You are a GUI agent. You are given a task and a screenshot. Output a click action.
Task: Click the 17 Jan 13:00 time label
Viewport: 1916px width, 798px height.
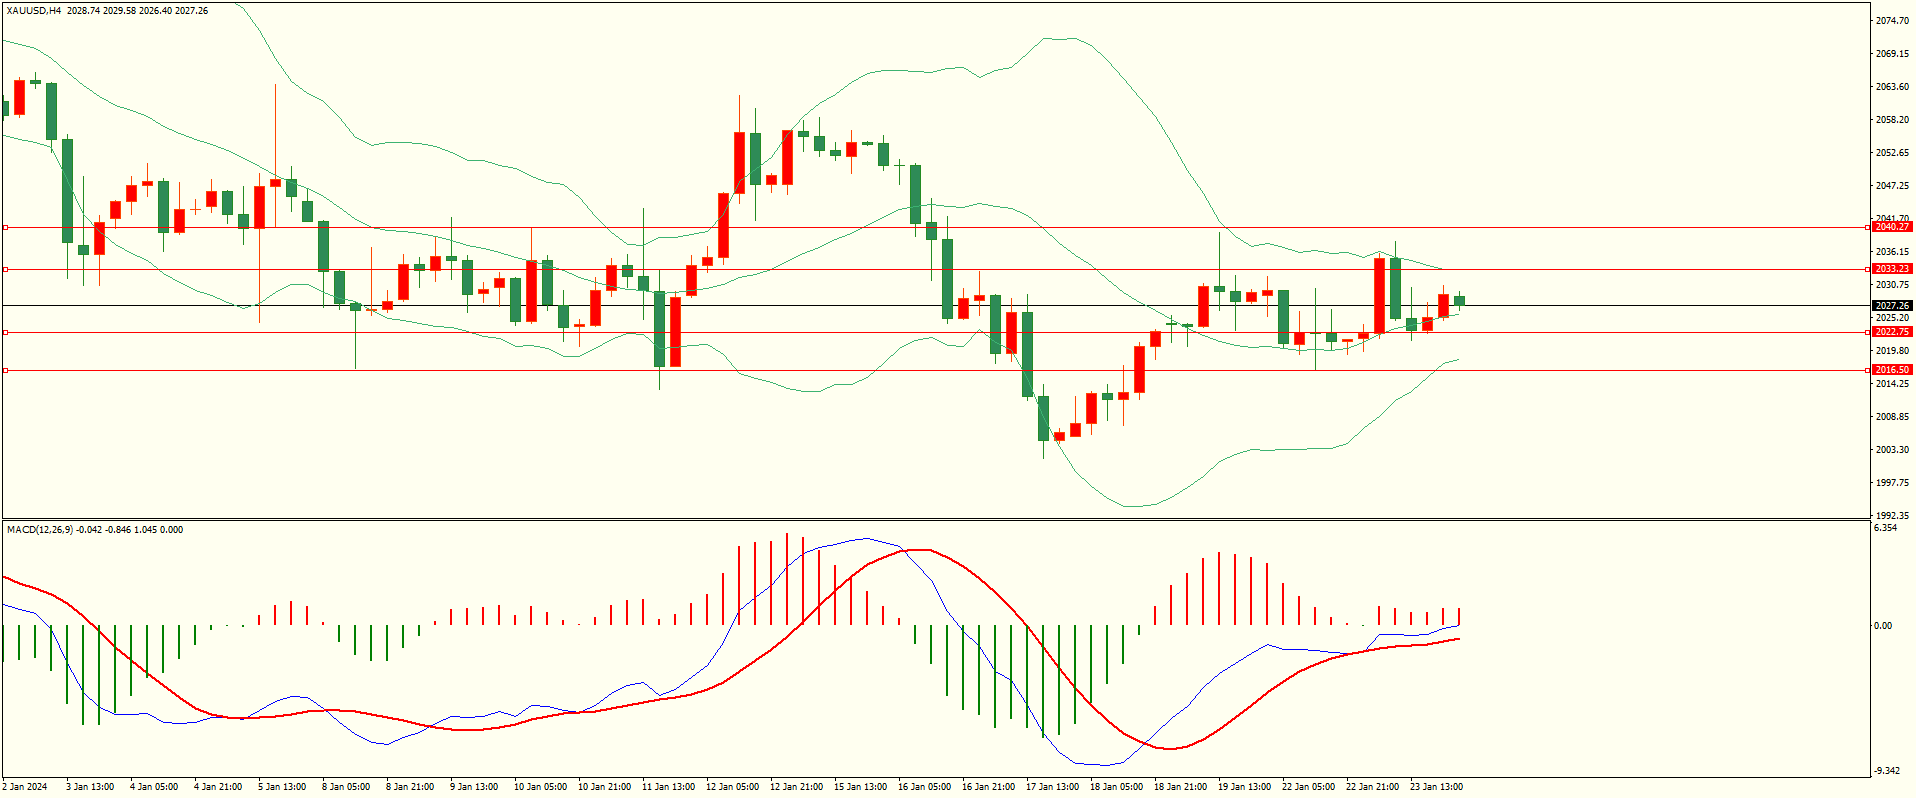pyautogui.click(x=1052, y=787)
